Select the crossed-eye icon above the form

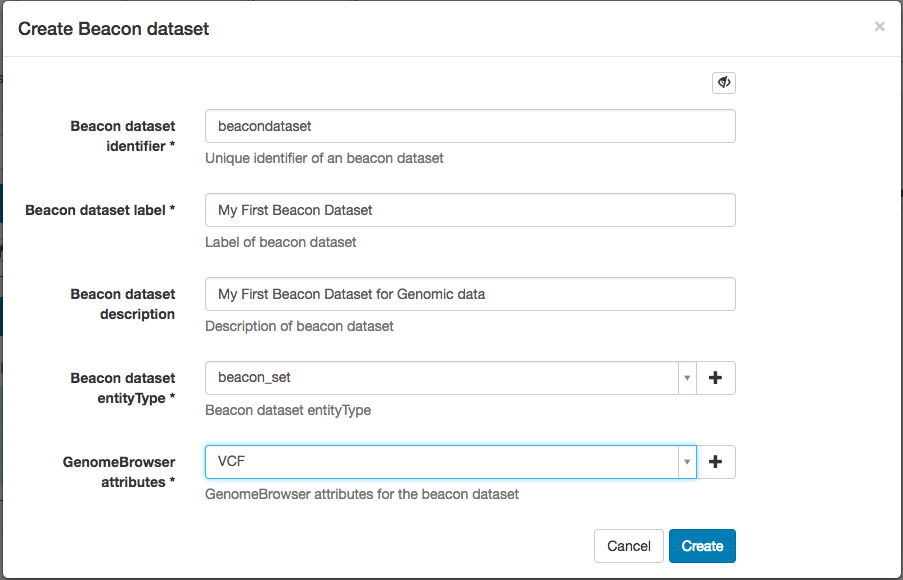tap(723, 82)
